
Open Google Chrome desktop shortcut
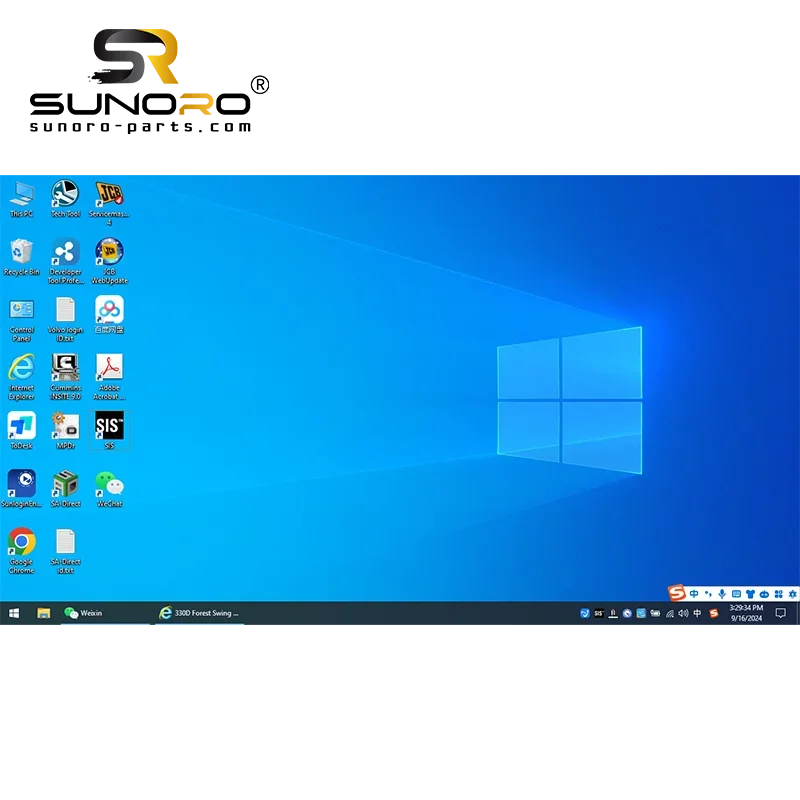click(x=21, y=551)
